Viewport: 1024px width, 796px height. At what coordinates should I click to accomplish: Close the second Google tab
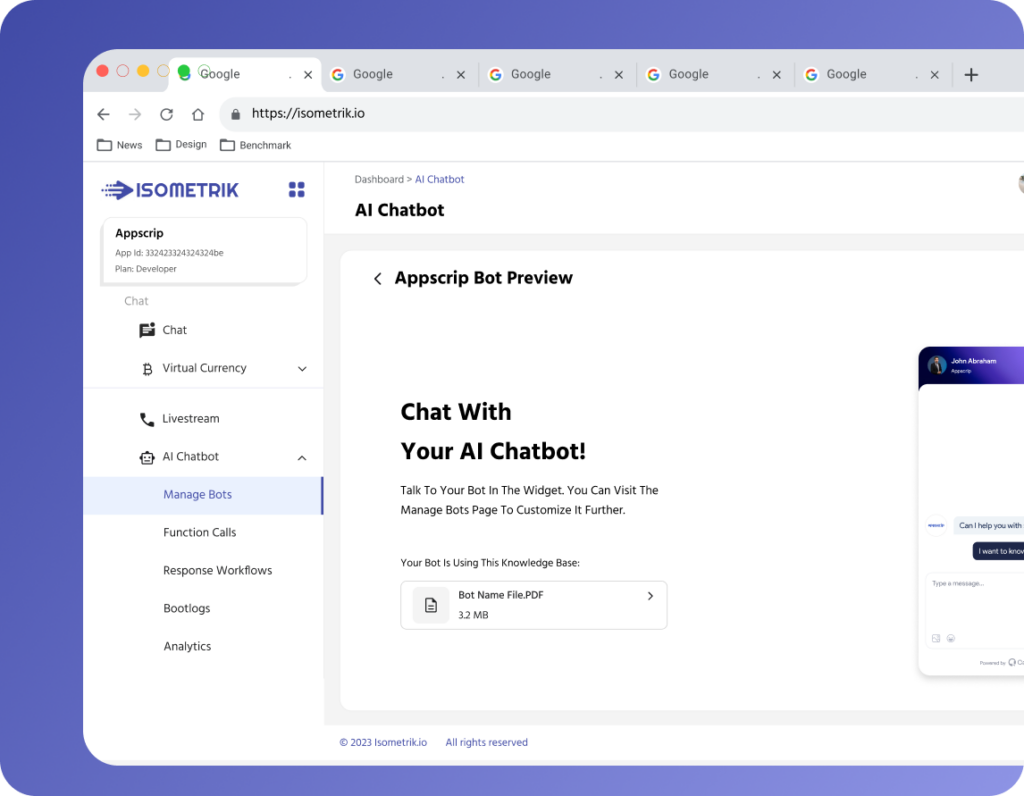(461, 75)
